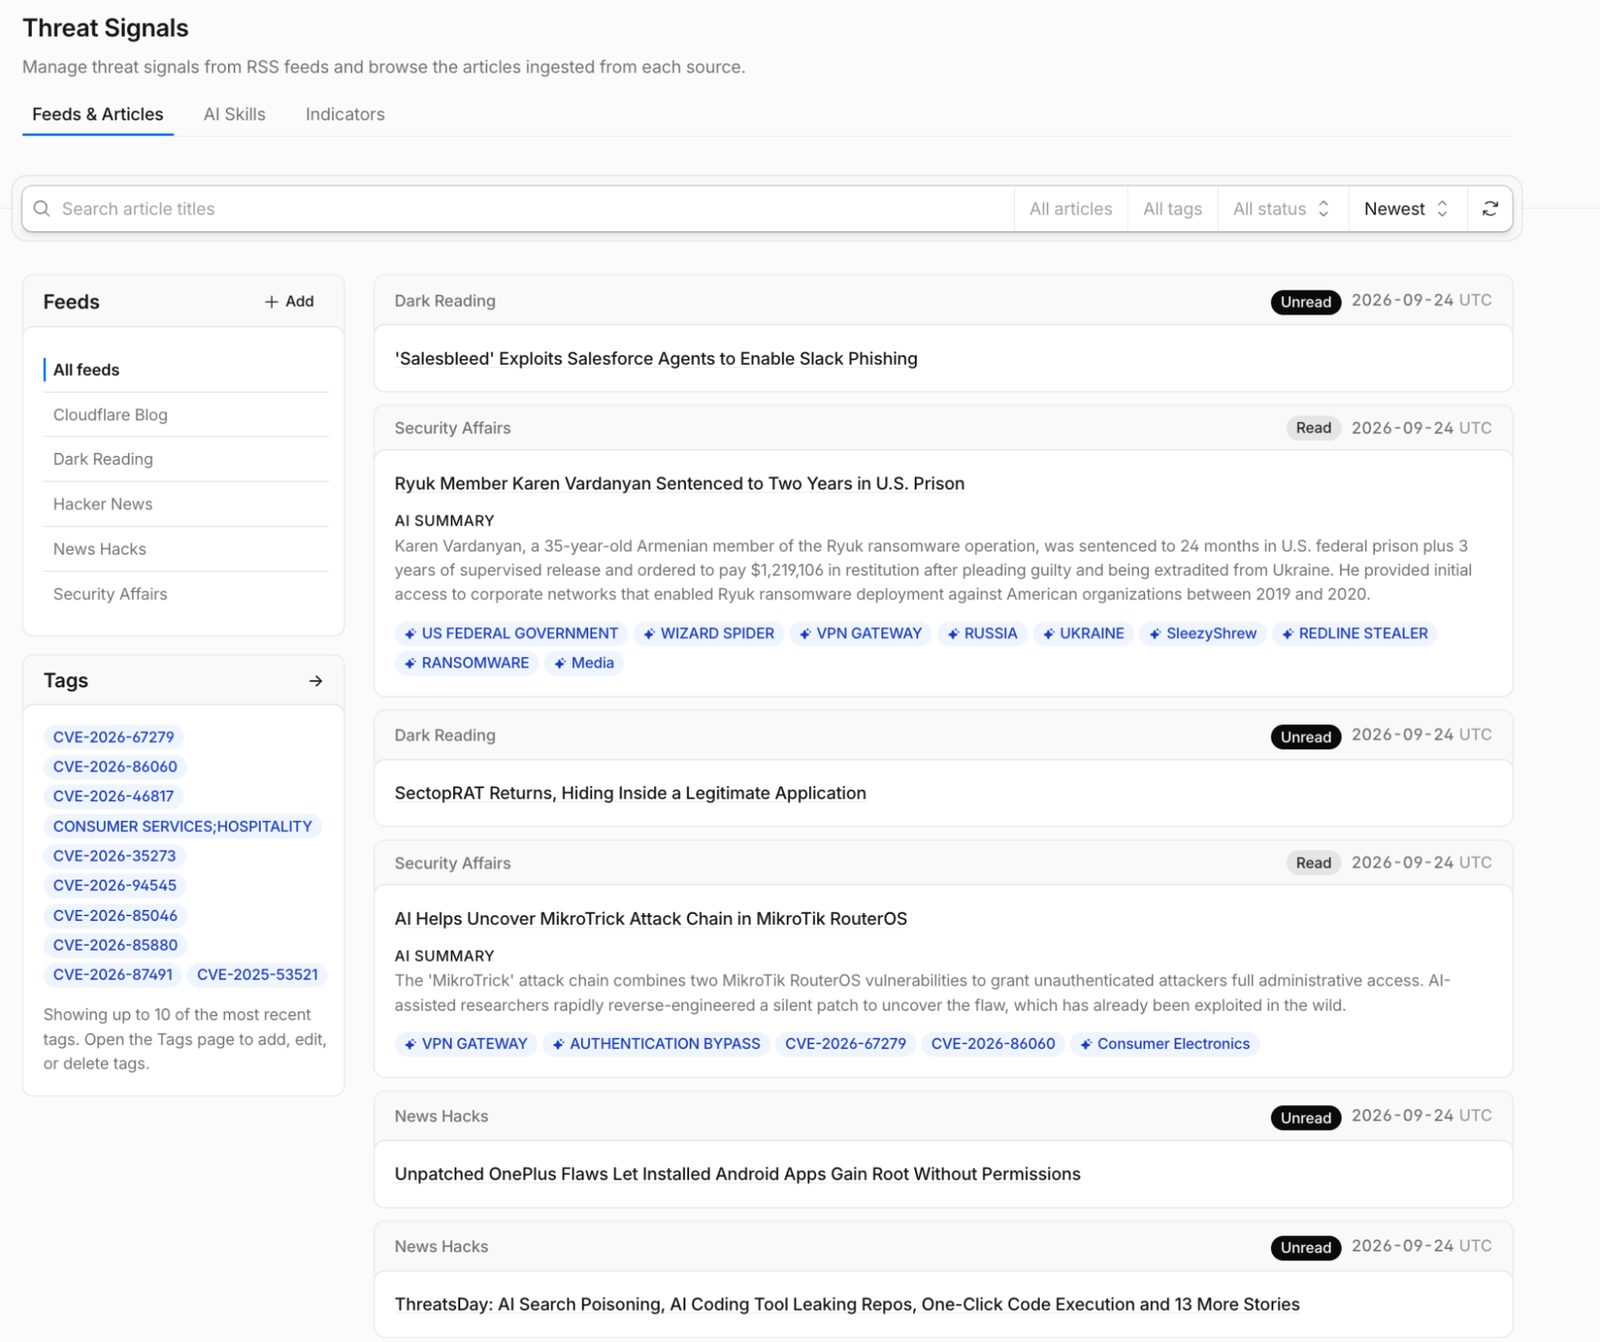Expand the All status dropdown
1600x1342 pixels.
pyautogui.click(x=1283, y=209)
